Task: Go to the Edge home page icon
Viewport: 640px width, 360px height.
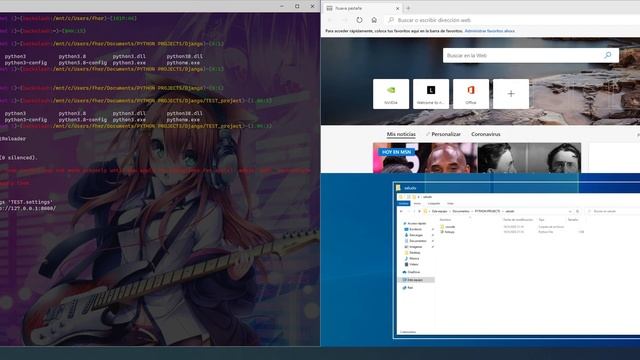Action: pyautogui.click(x=374, y=20)
